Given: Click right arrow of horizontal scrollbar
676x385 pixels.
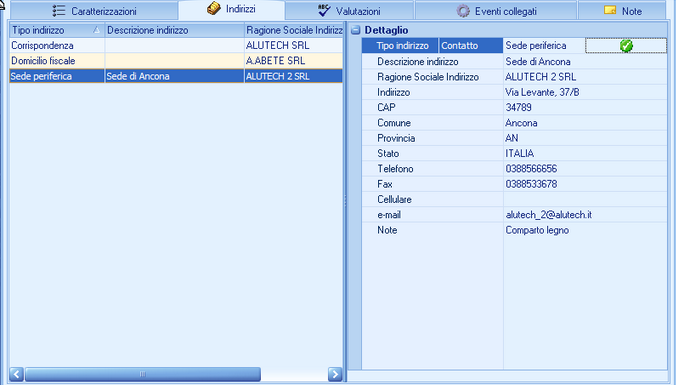Looking at the screenshot, I should click(x=335, y=374).
